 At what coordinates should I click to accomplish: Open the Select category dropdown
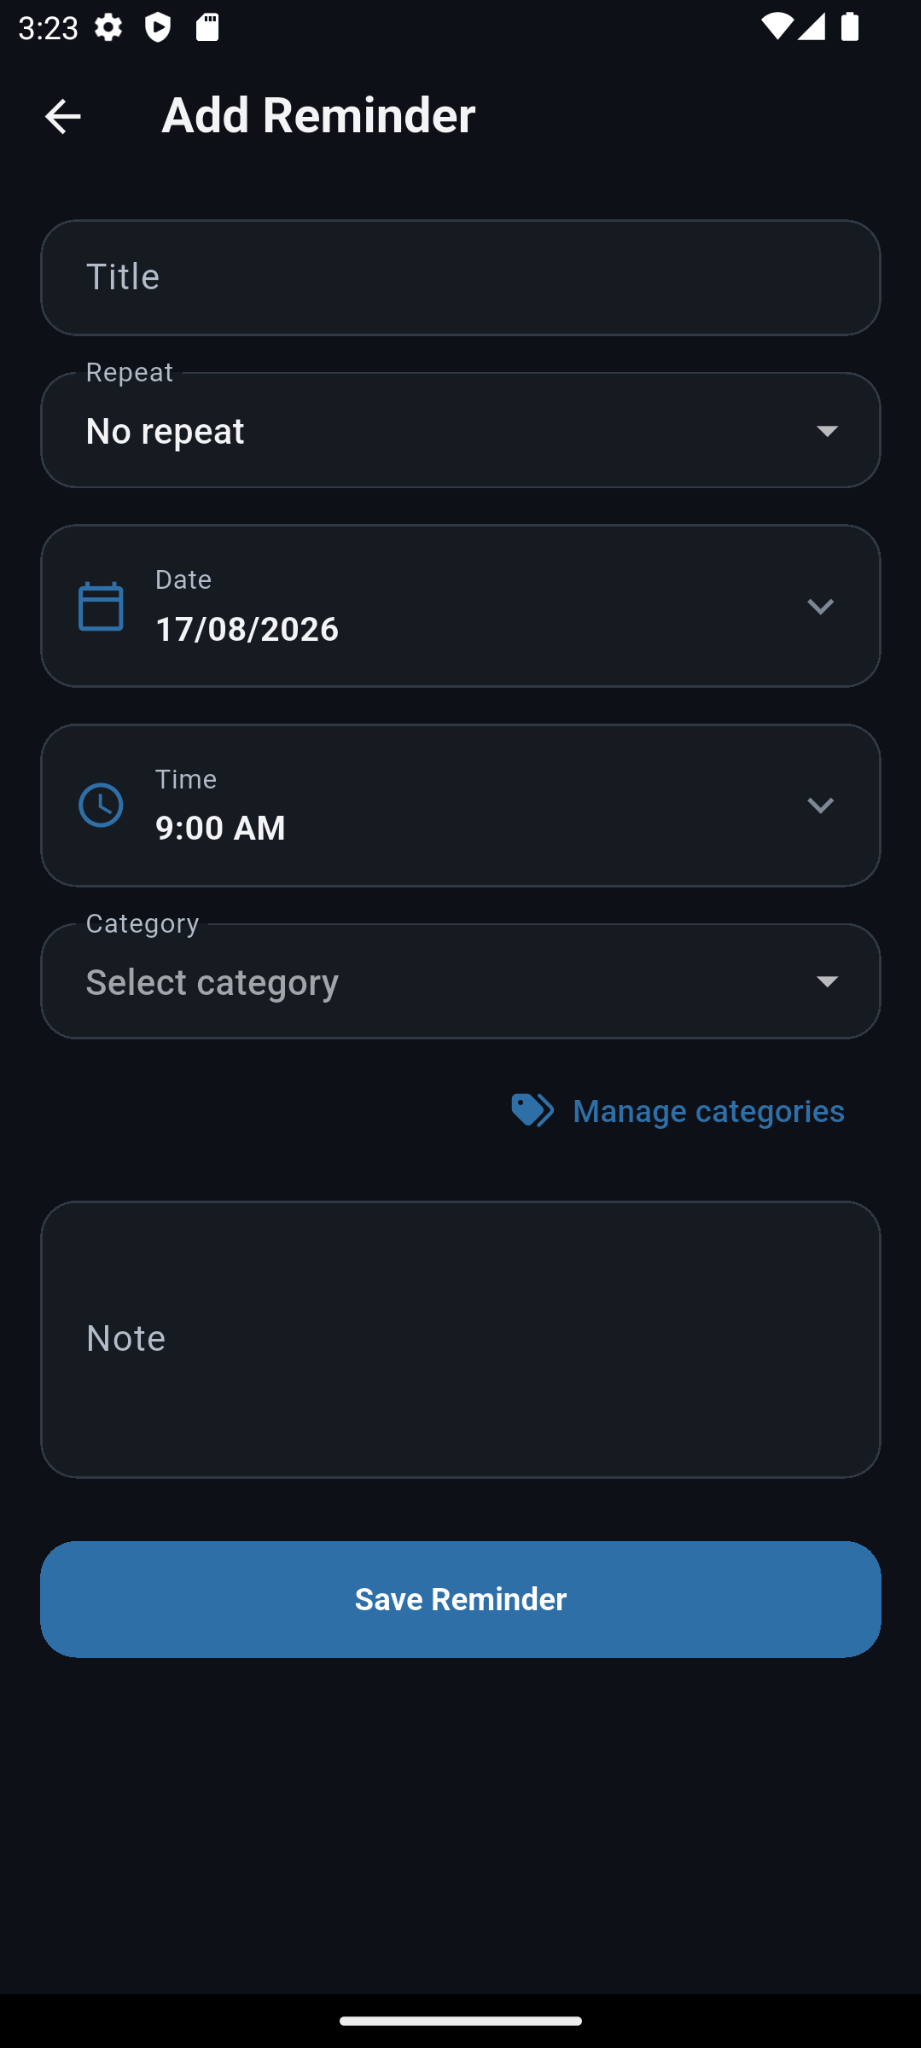point(460,981)
